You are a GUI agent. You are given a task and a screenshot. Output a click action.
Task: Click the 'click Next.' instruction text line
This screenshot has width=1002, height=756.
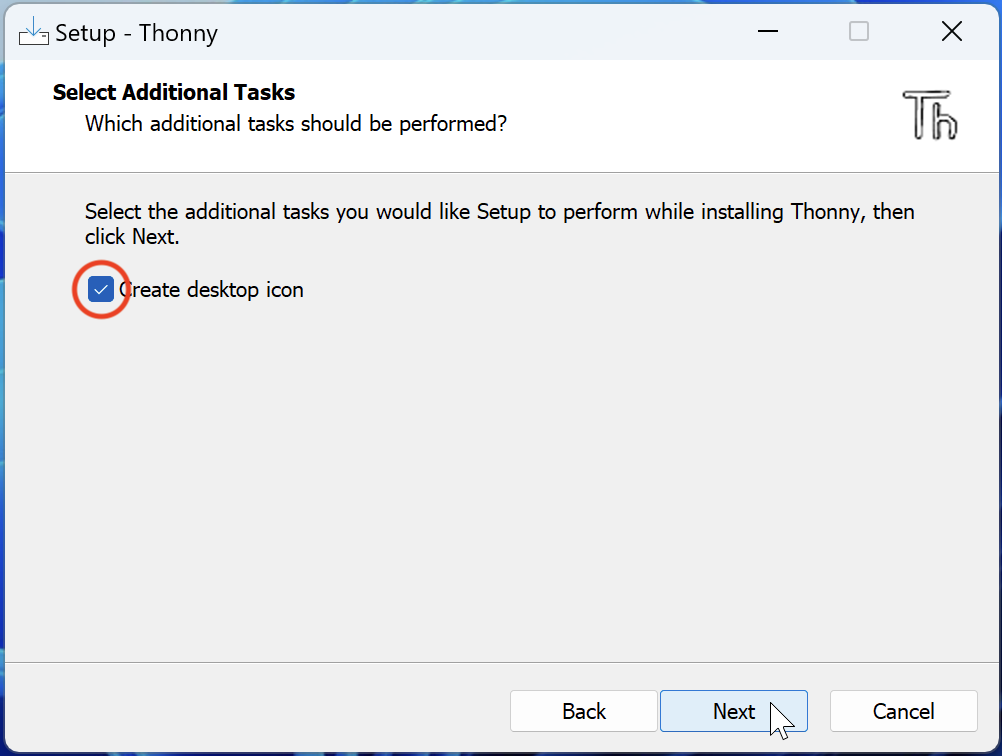tap(132, 238)
